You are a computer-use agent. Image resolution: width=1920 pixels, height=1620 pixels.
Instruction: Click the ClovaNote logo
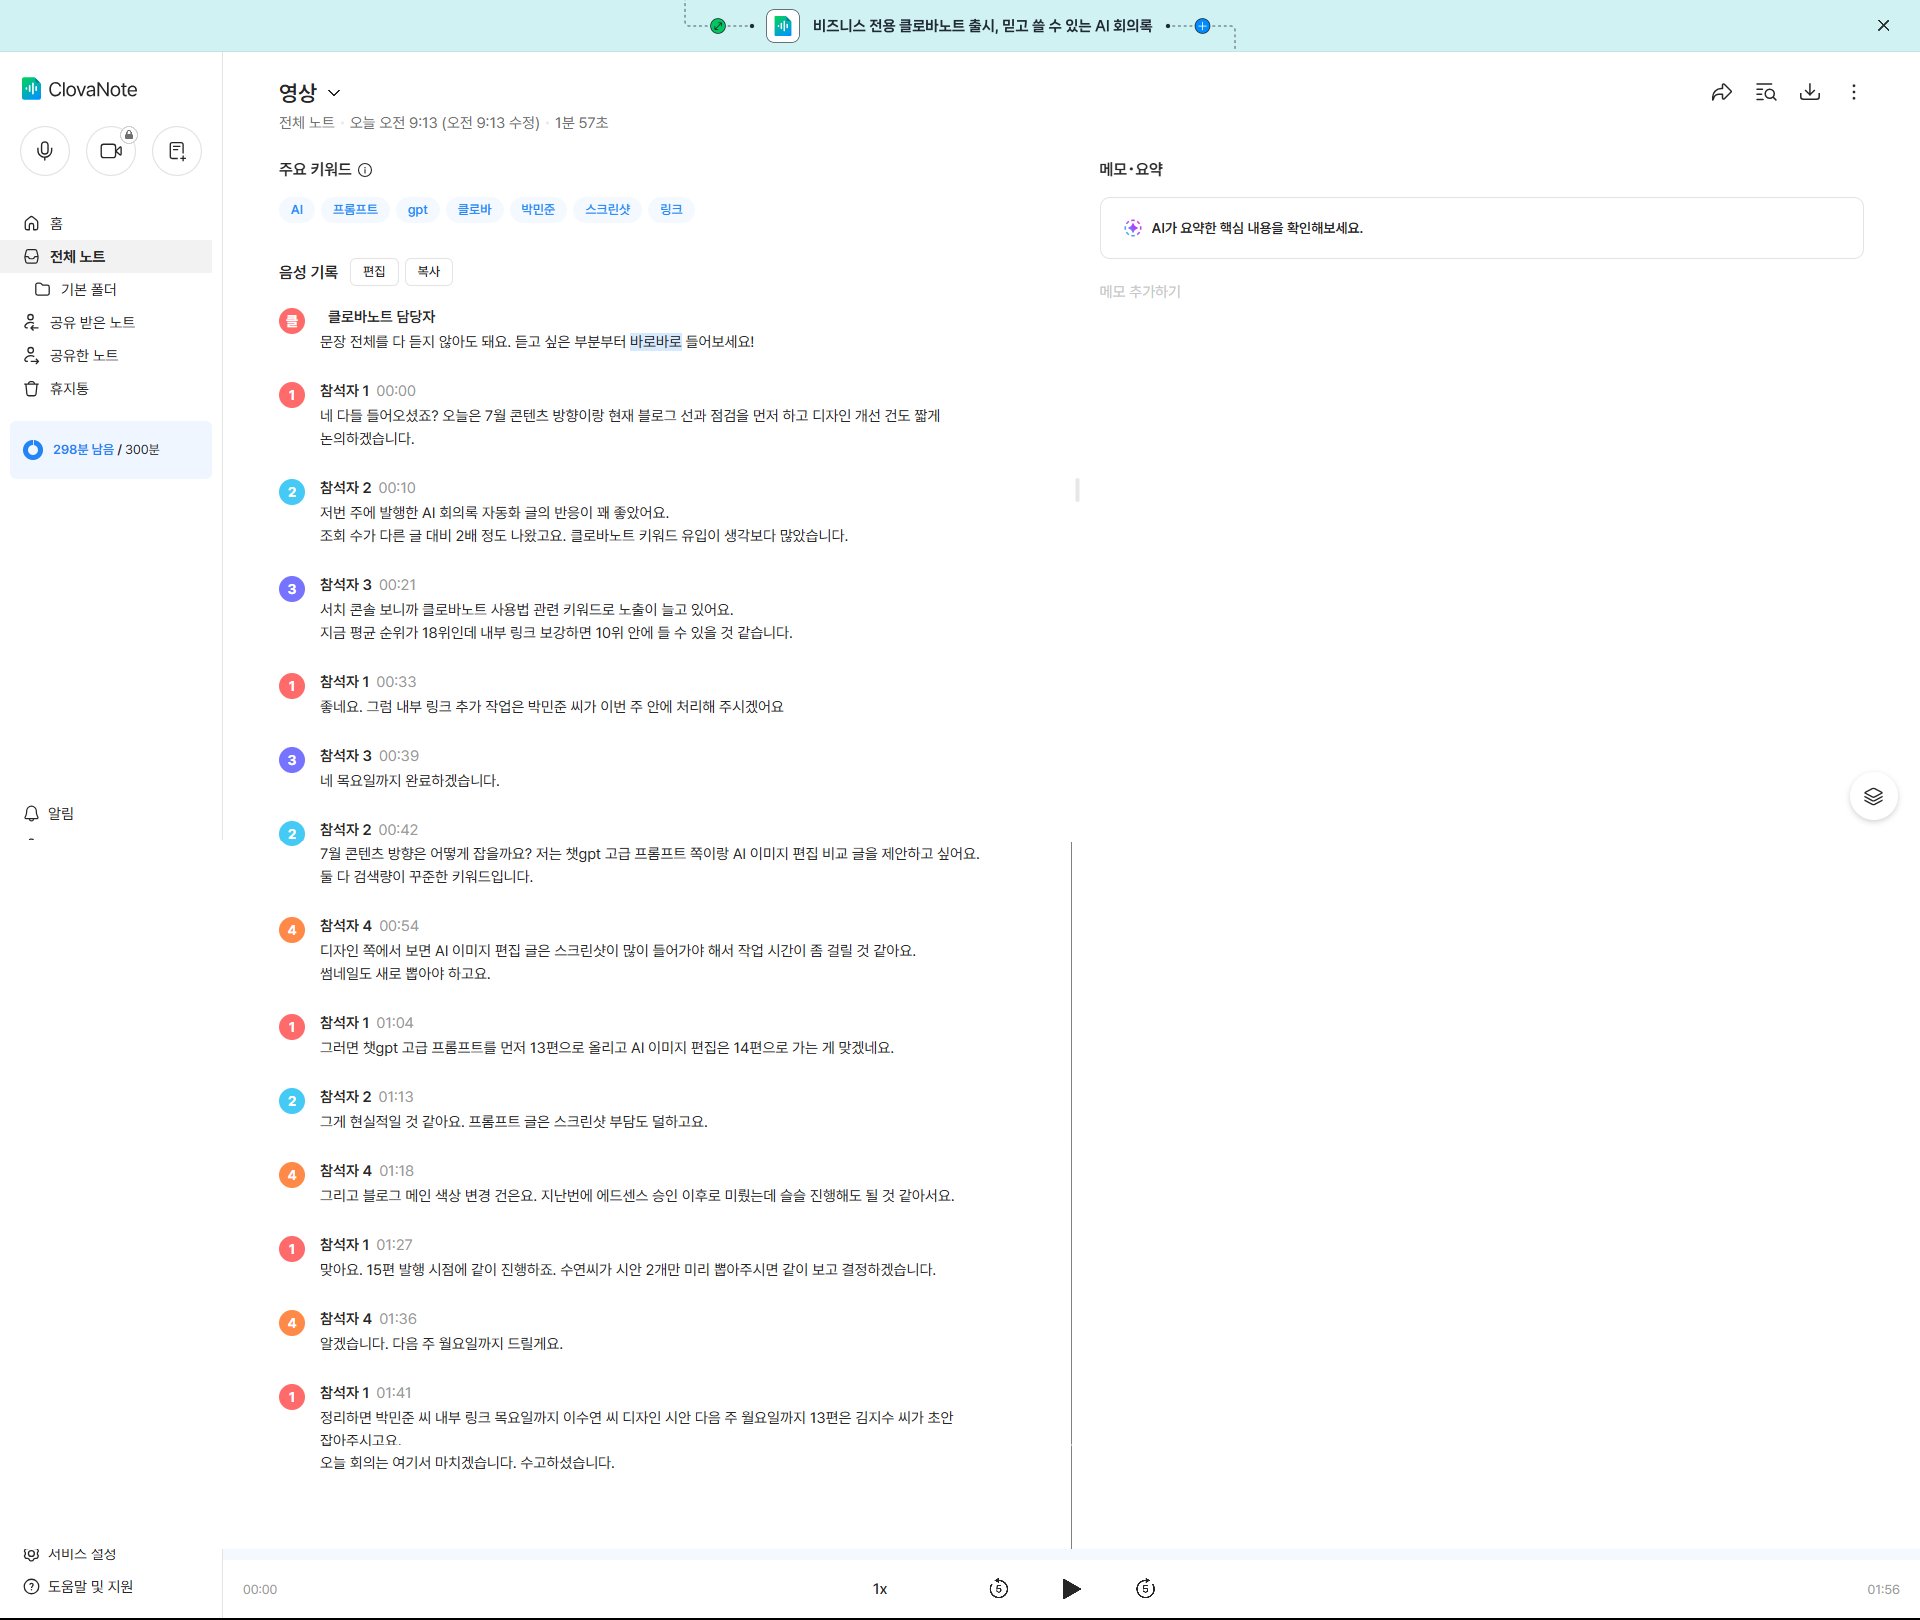pyautogui.click(x=80, y=89)
